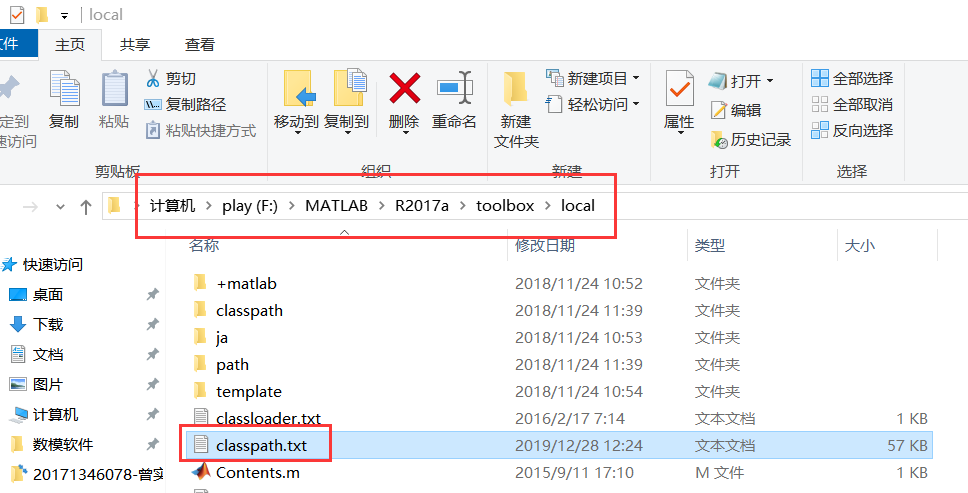
Task: Select the classpath folder
Action: click(x=559, y=310)
